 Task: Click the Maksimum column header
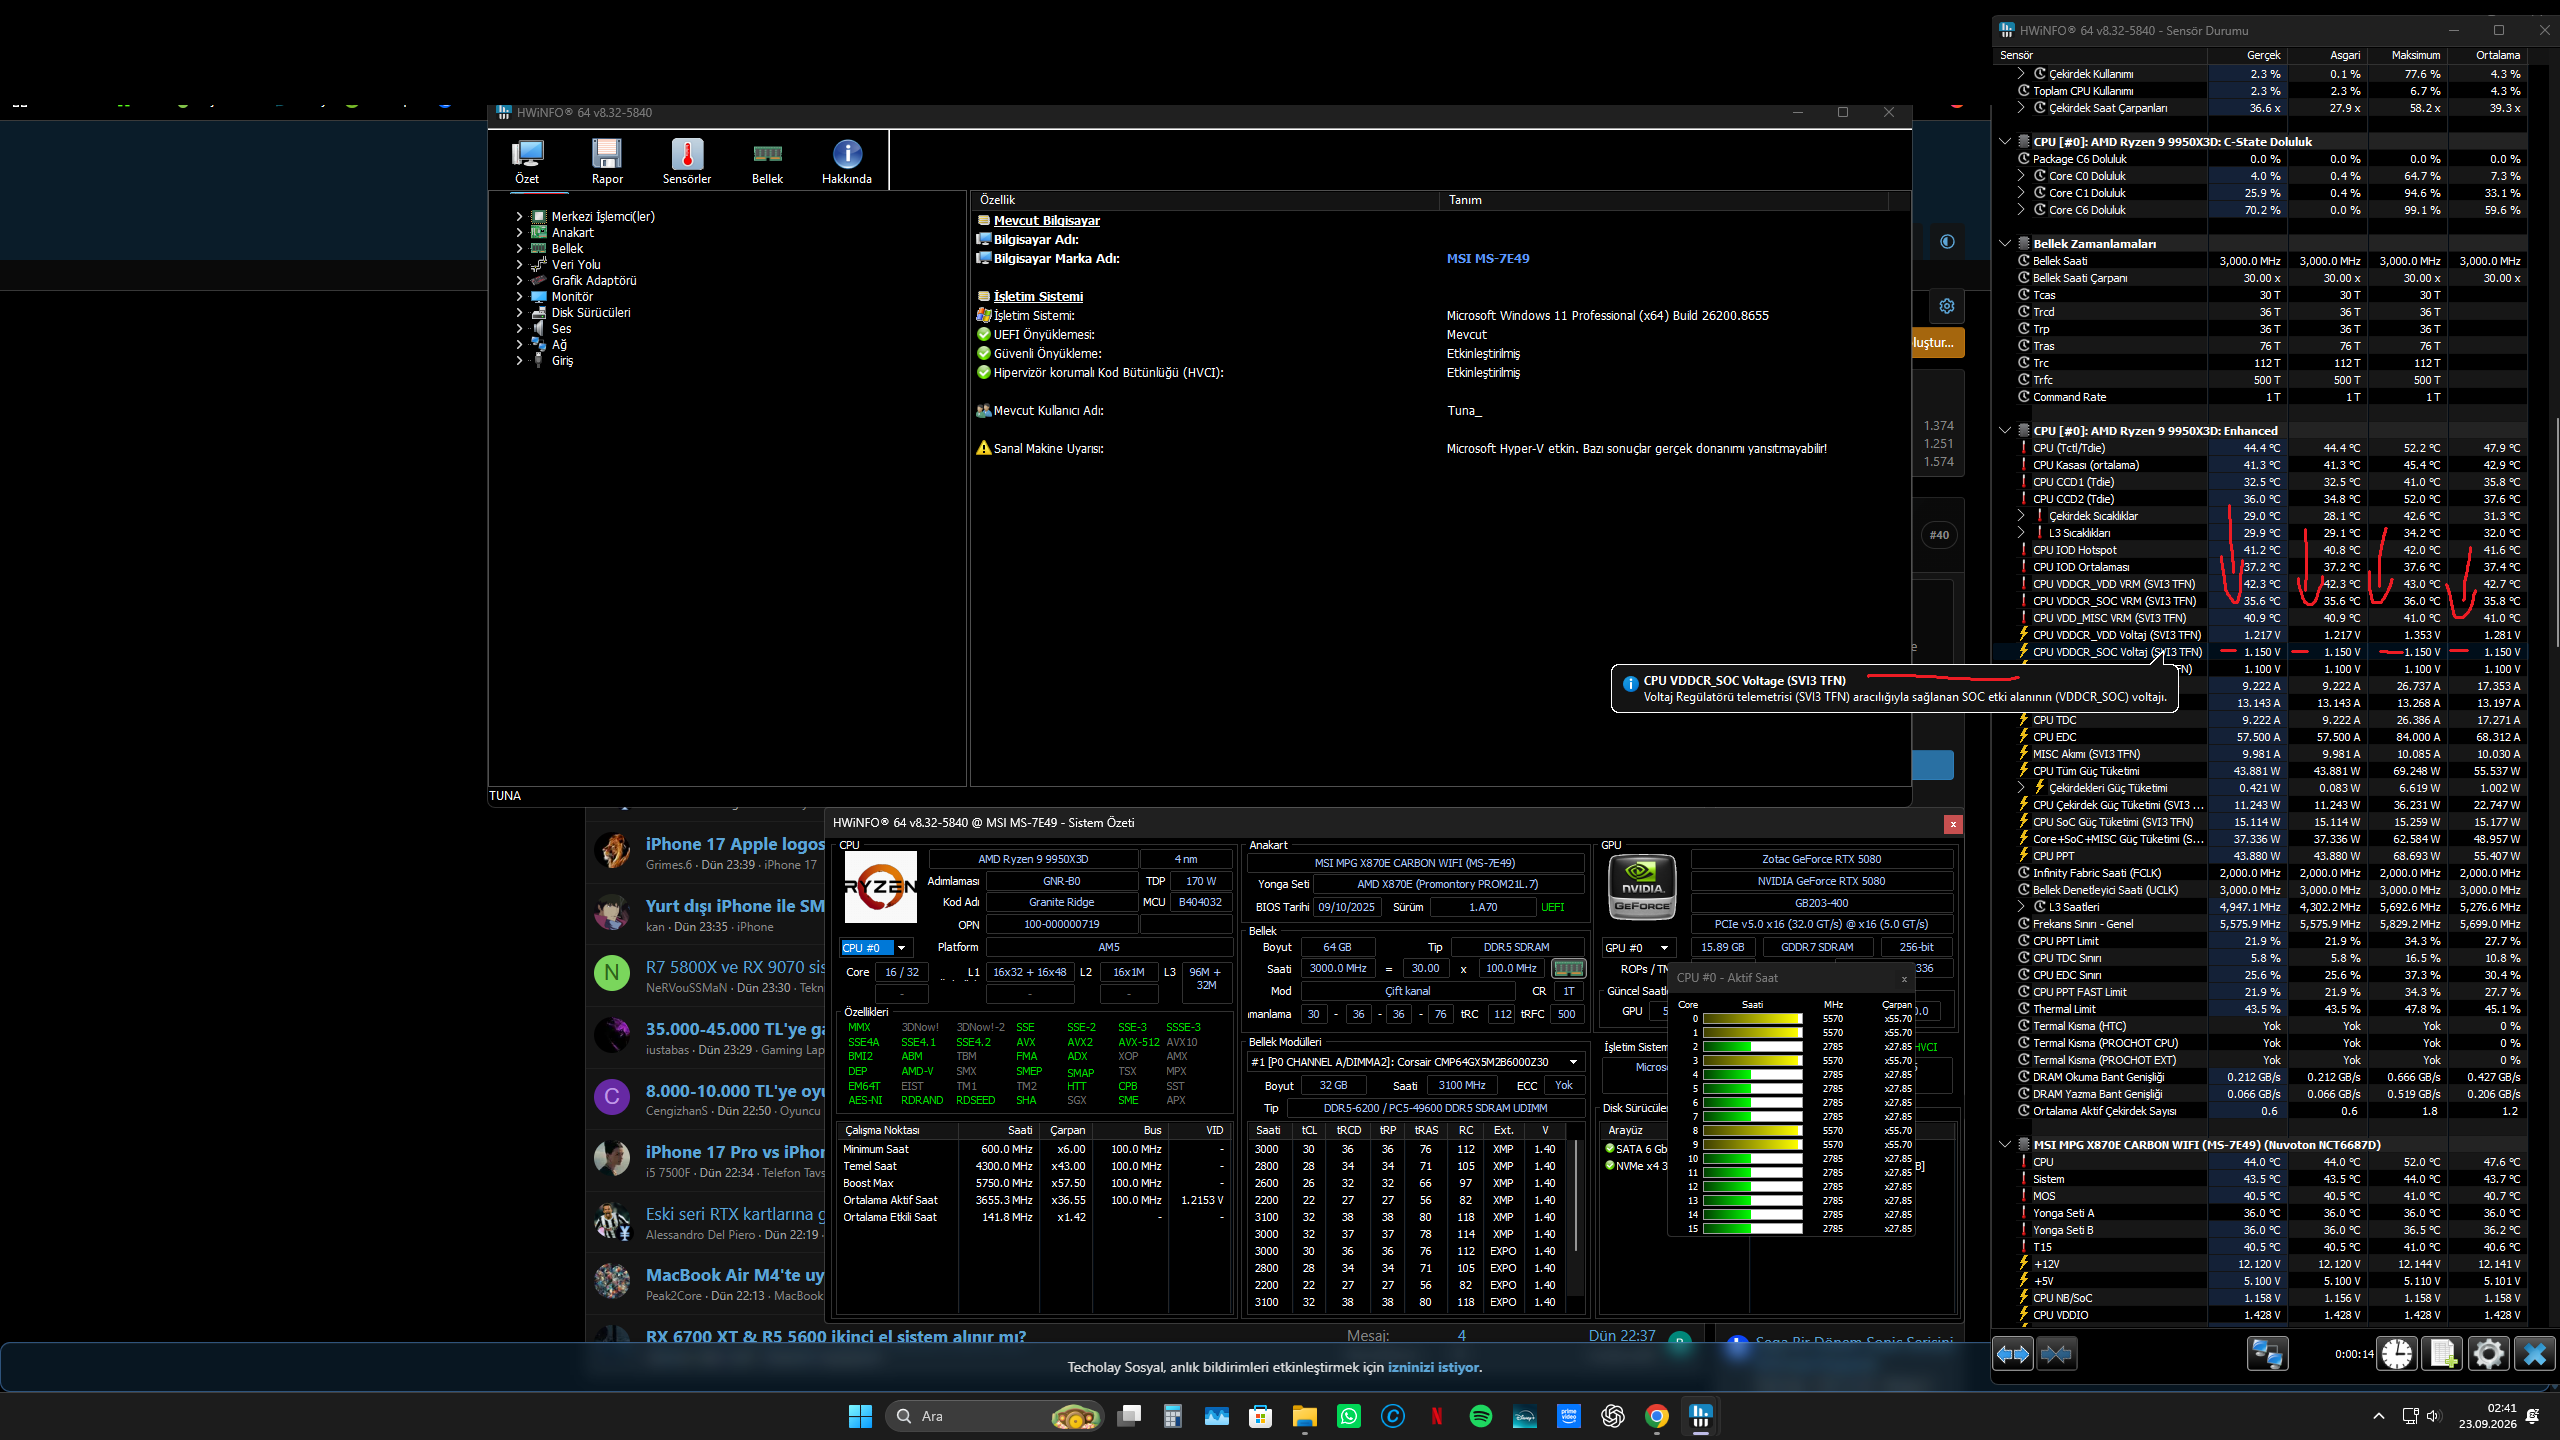[2408, 55]
